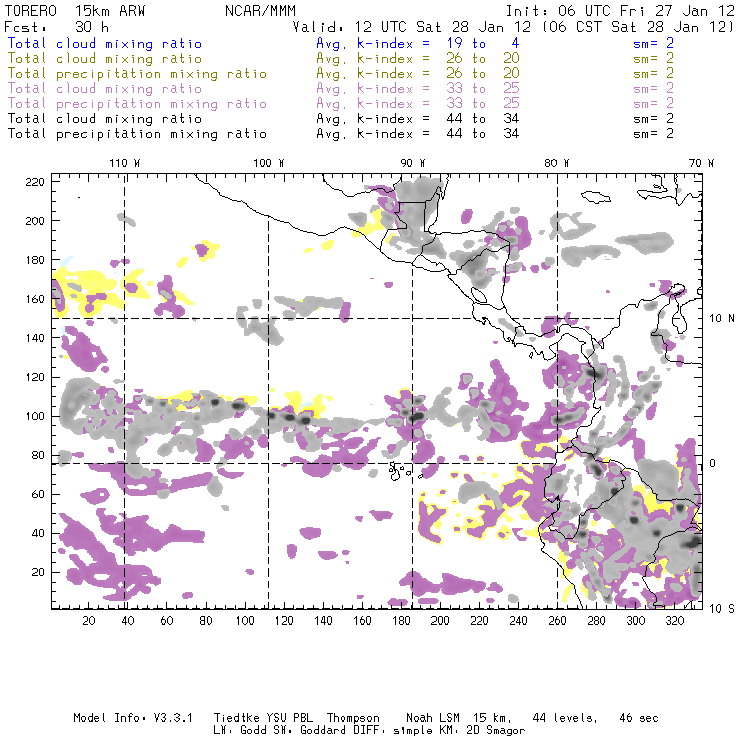Click the 'NCAR/MMM' header label

(260, 11)
